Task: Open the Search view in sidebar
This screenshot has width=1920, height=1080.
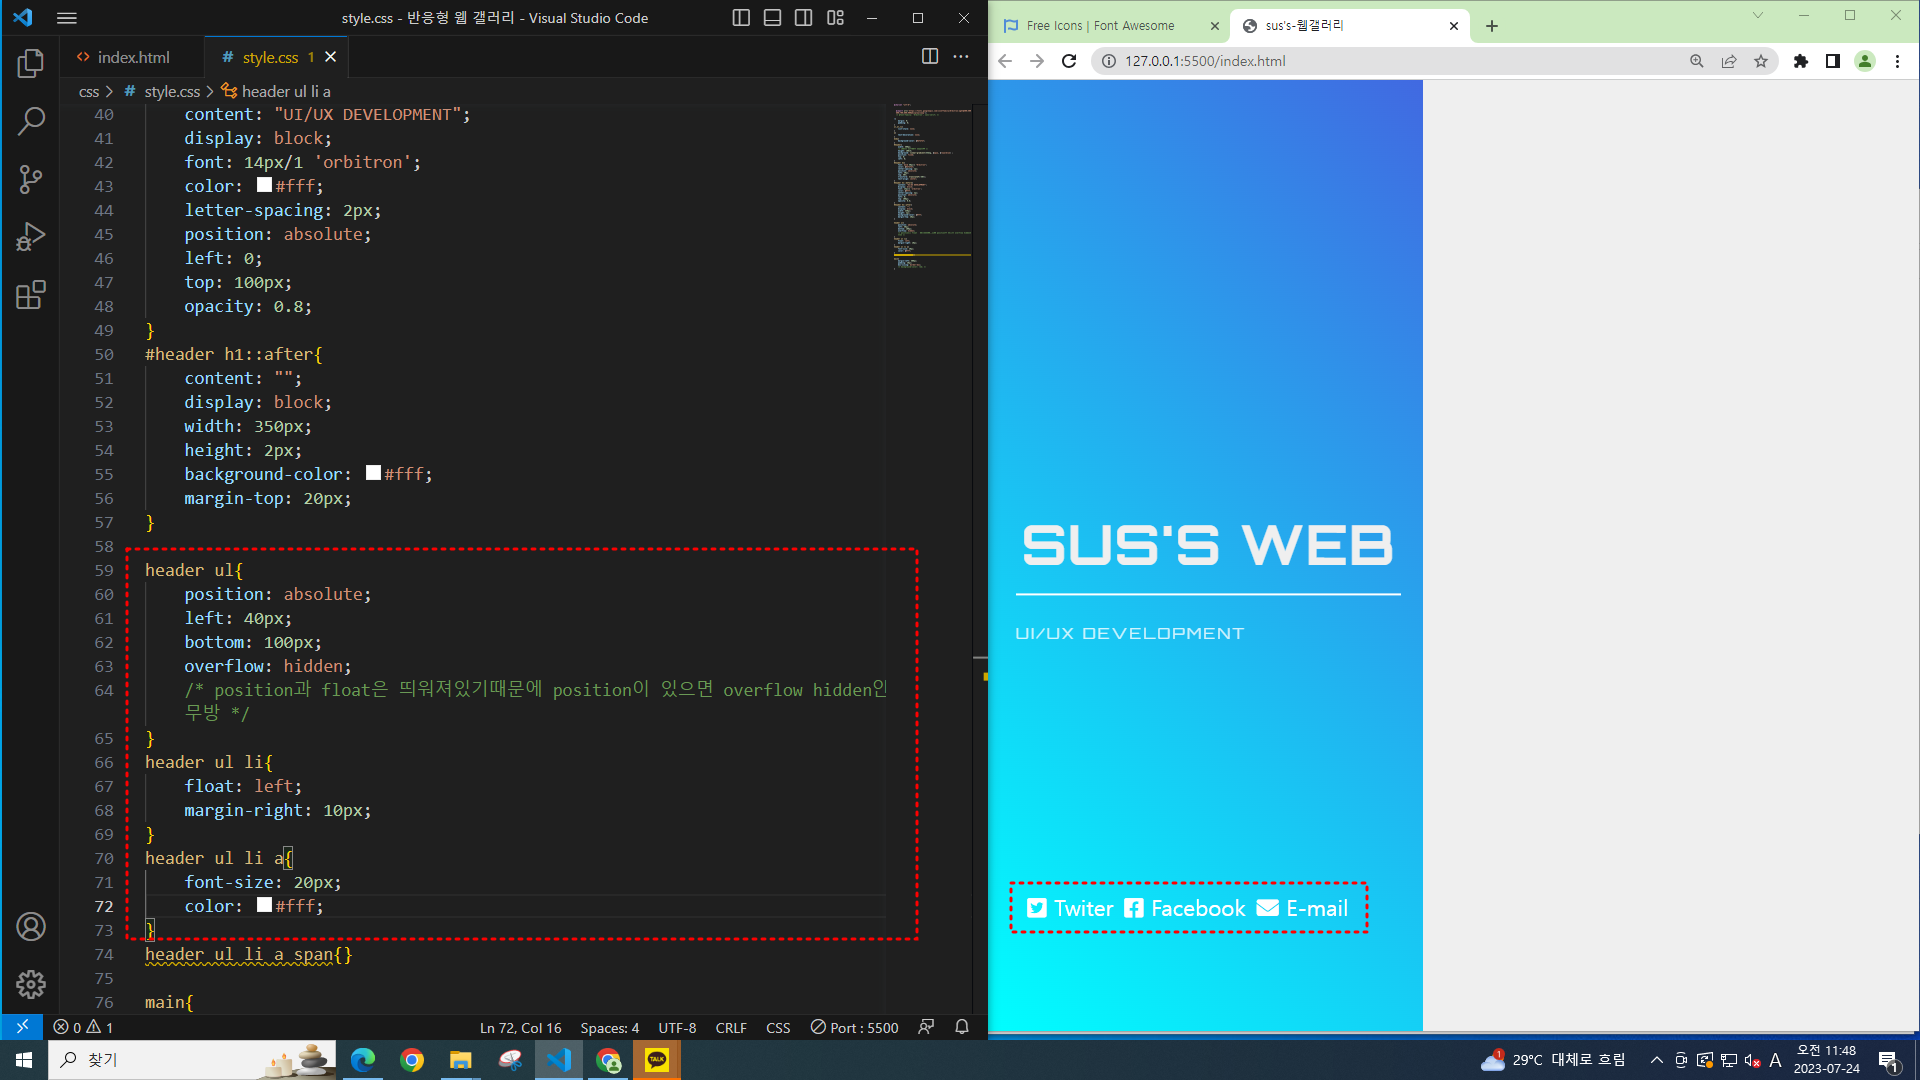Action: click(31, 122)
